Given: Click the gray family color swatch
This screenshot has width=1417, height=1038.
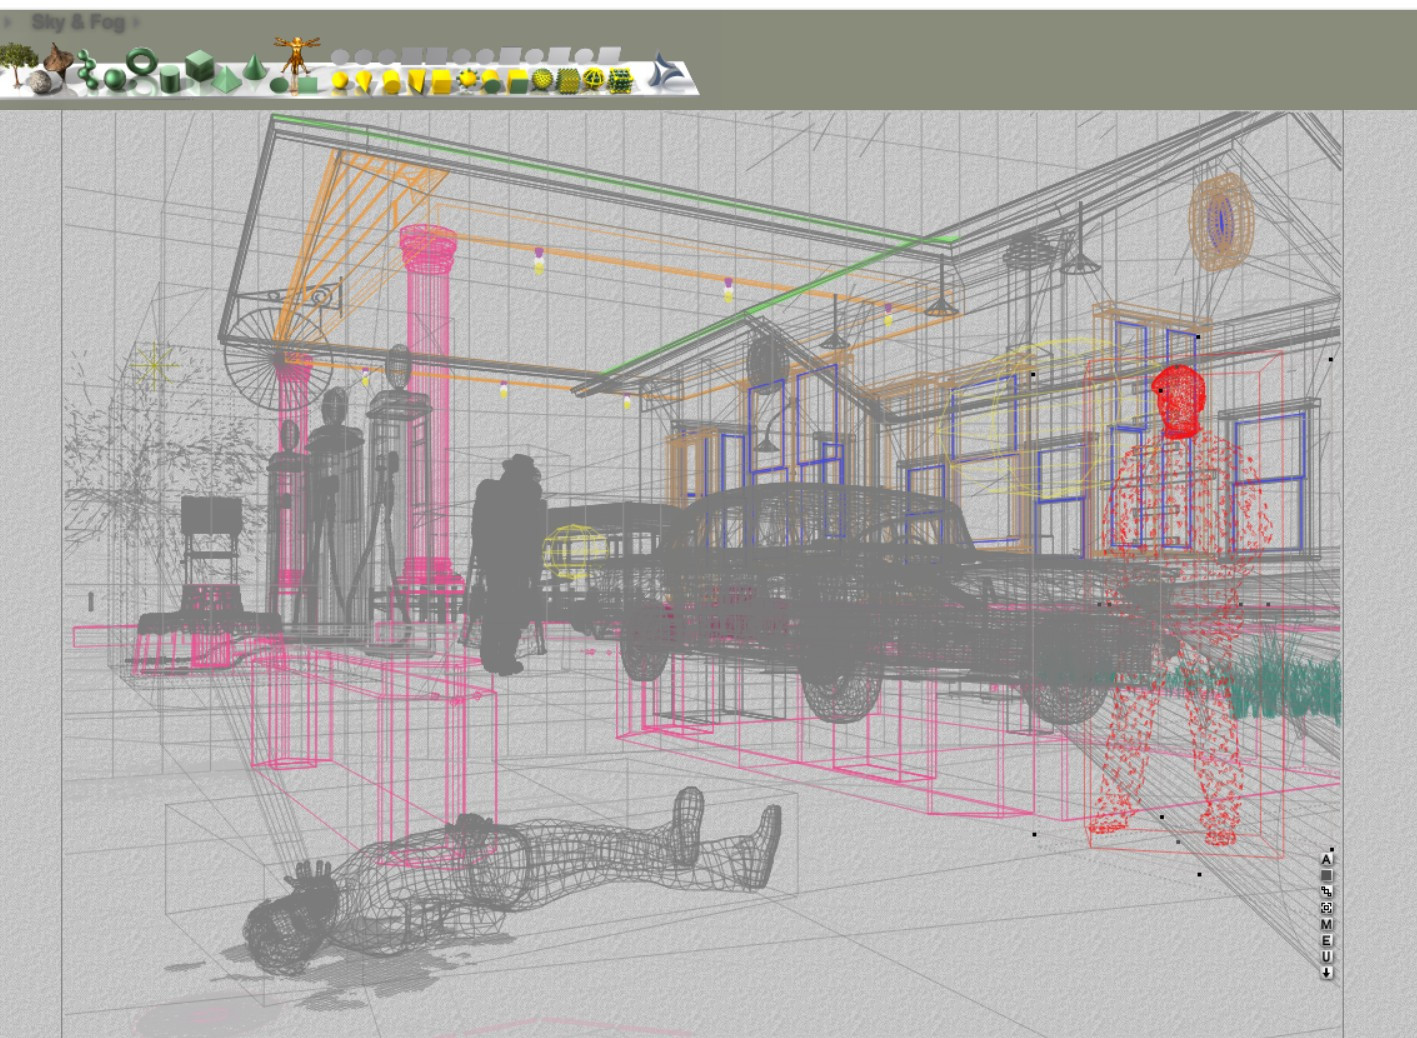Looking at the screenshot, I should tap(1326, 875).
